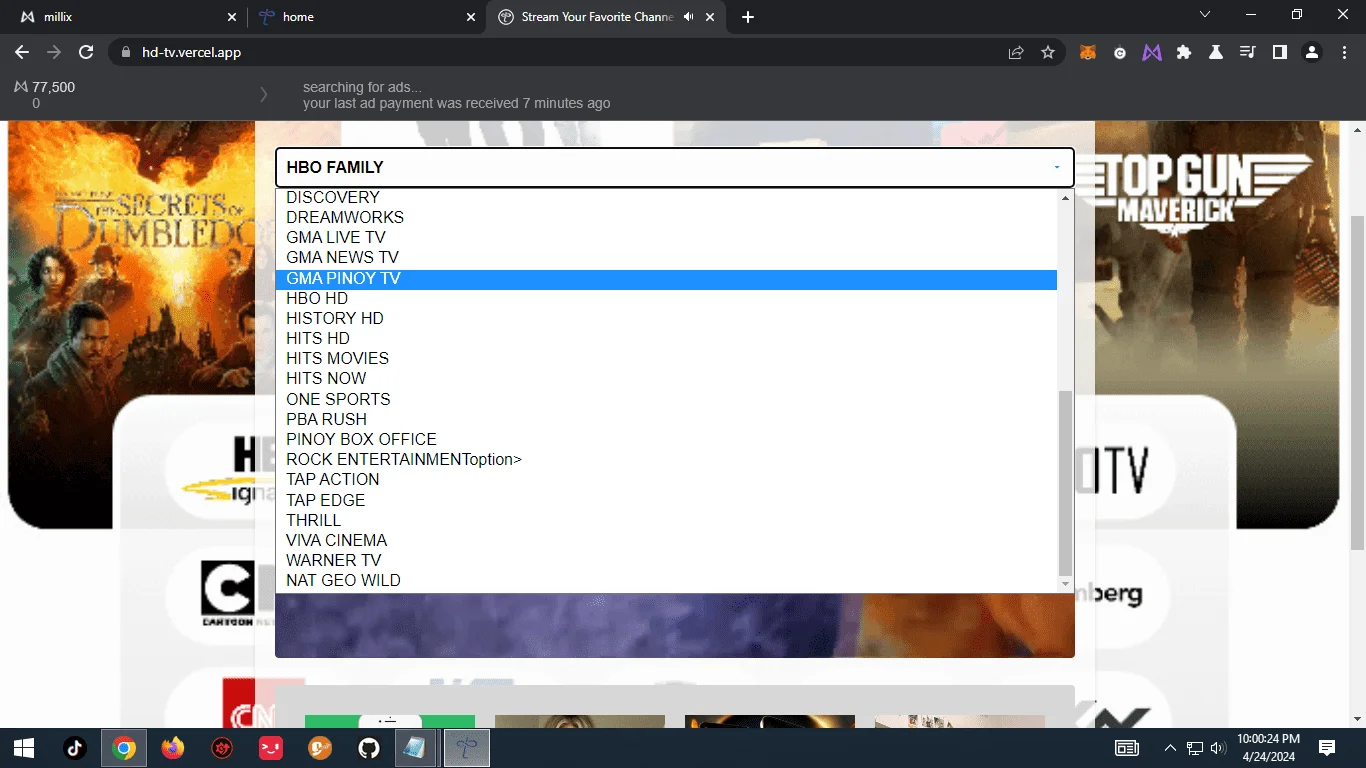Mute the streaming tab's speaker icon
This screenshot has height=768, width=1366.
pyautogui.click(x=689, y=17)
